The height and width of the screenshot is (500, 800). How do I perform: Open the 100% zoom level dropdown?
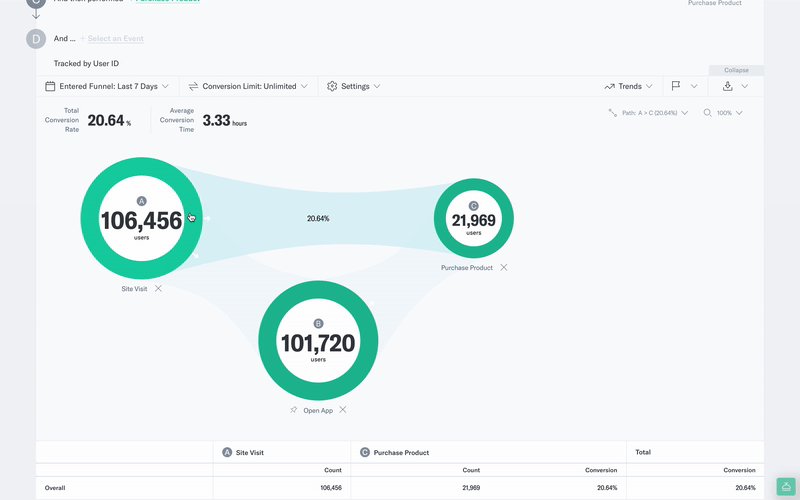723,113
